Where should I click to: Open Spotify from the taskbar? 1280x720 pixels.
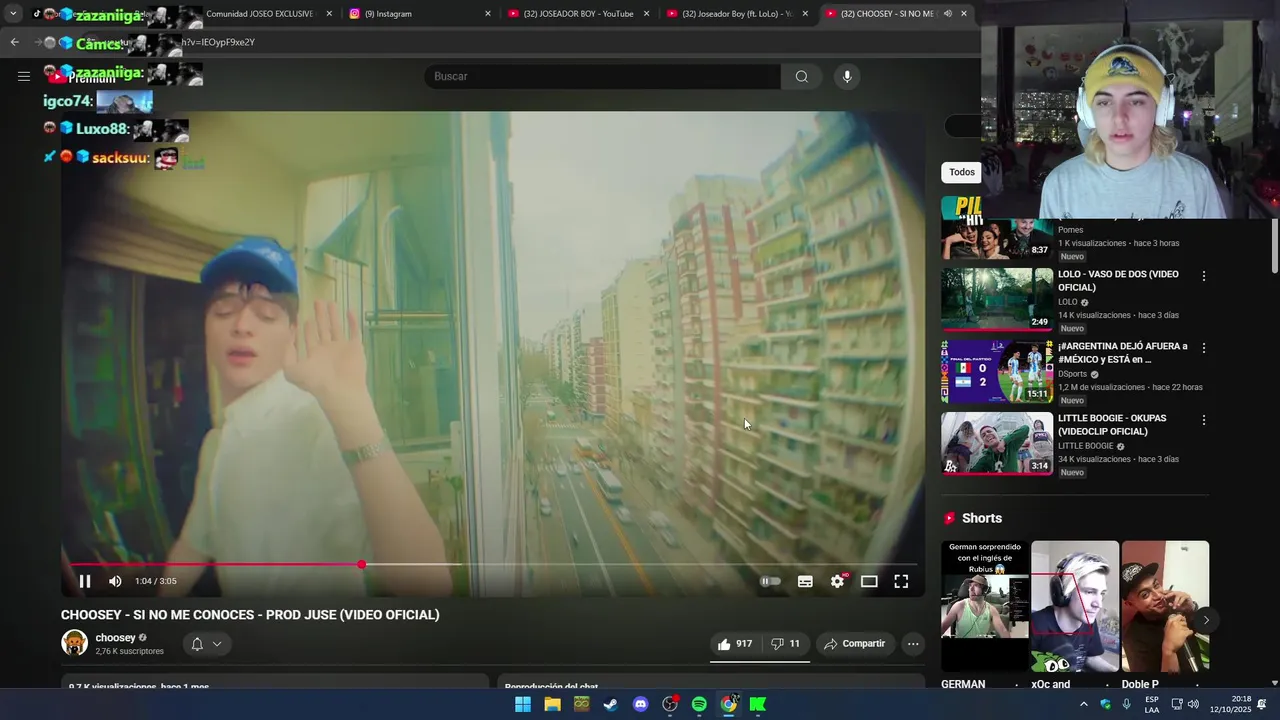pos(699,704)
